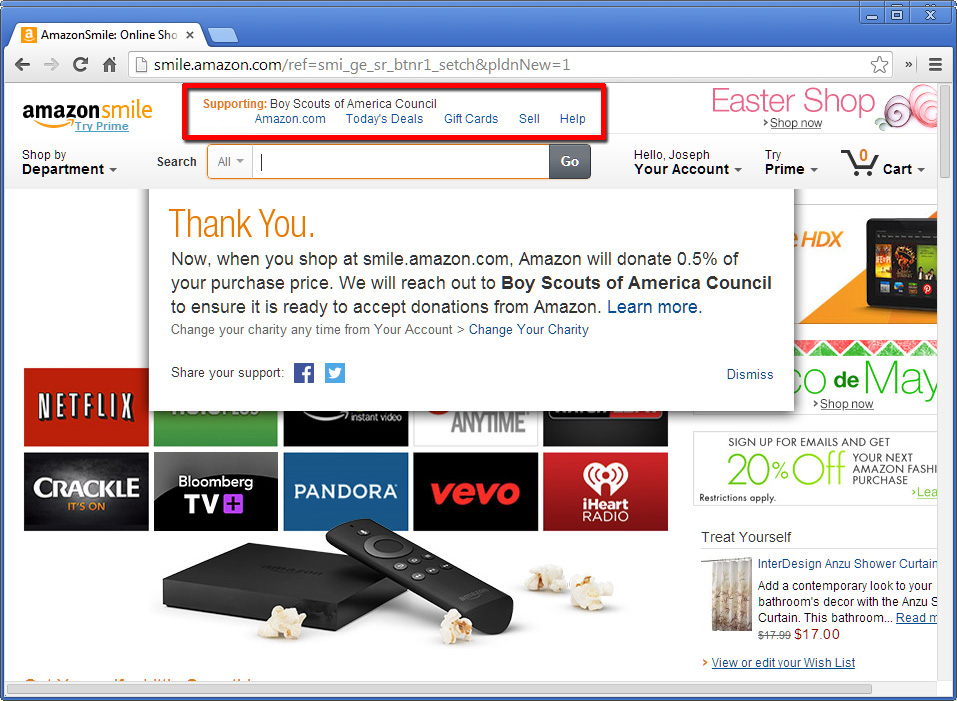Screen dimensions: 957x701
Task: Close the AmazonSmile browser tab
Action: tap(190, 35)
